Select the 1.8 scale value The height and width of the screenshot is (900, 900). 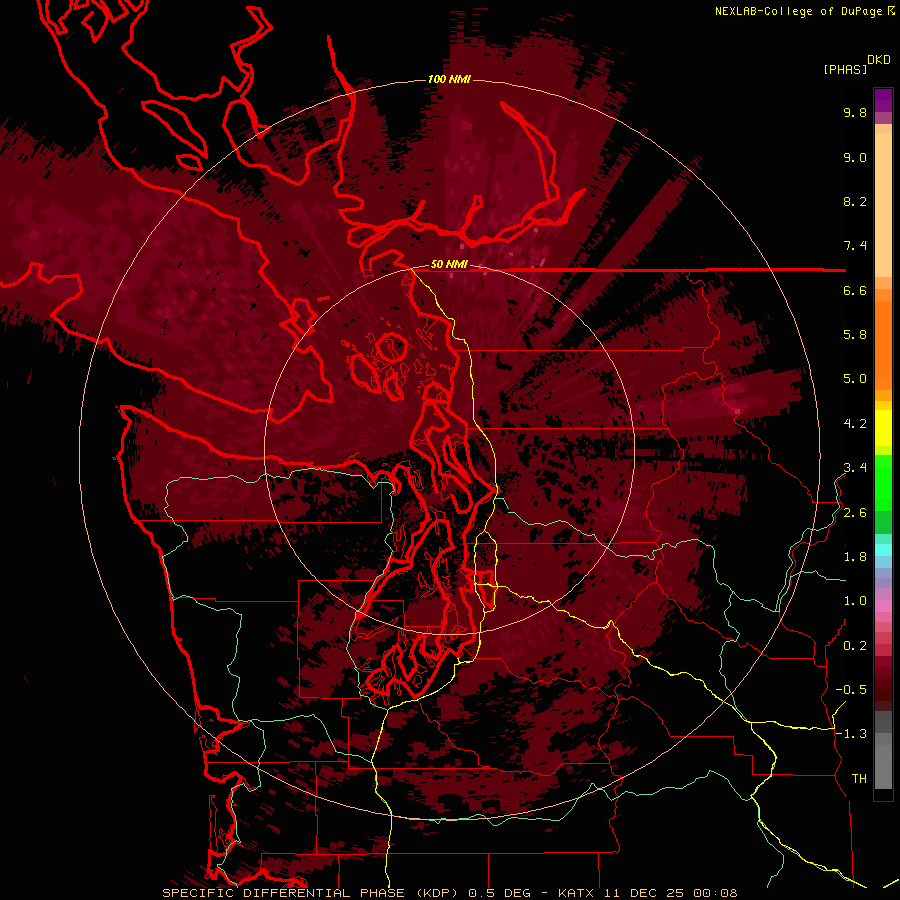(855, 557)
